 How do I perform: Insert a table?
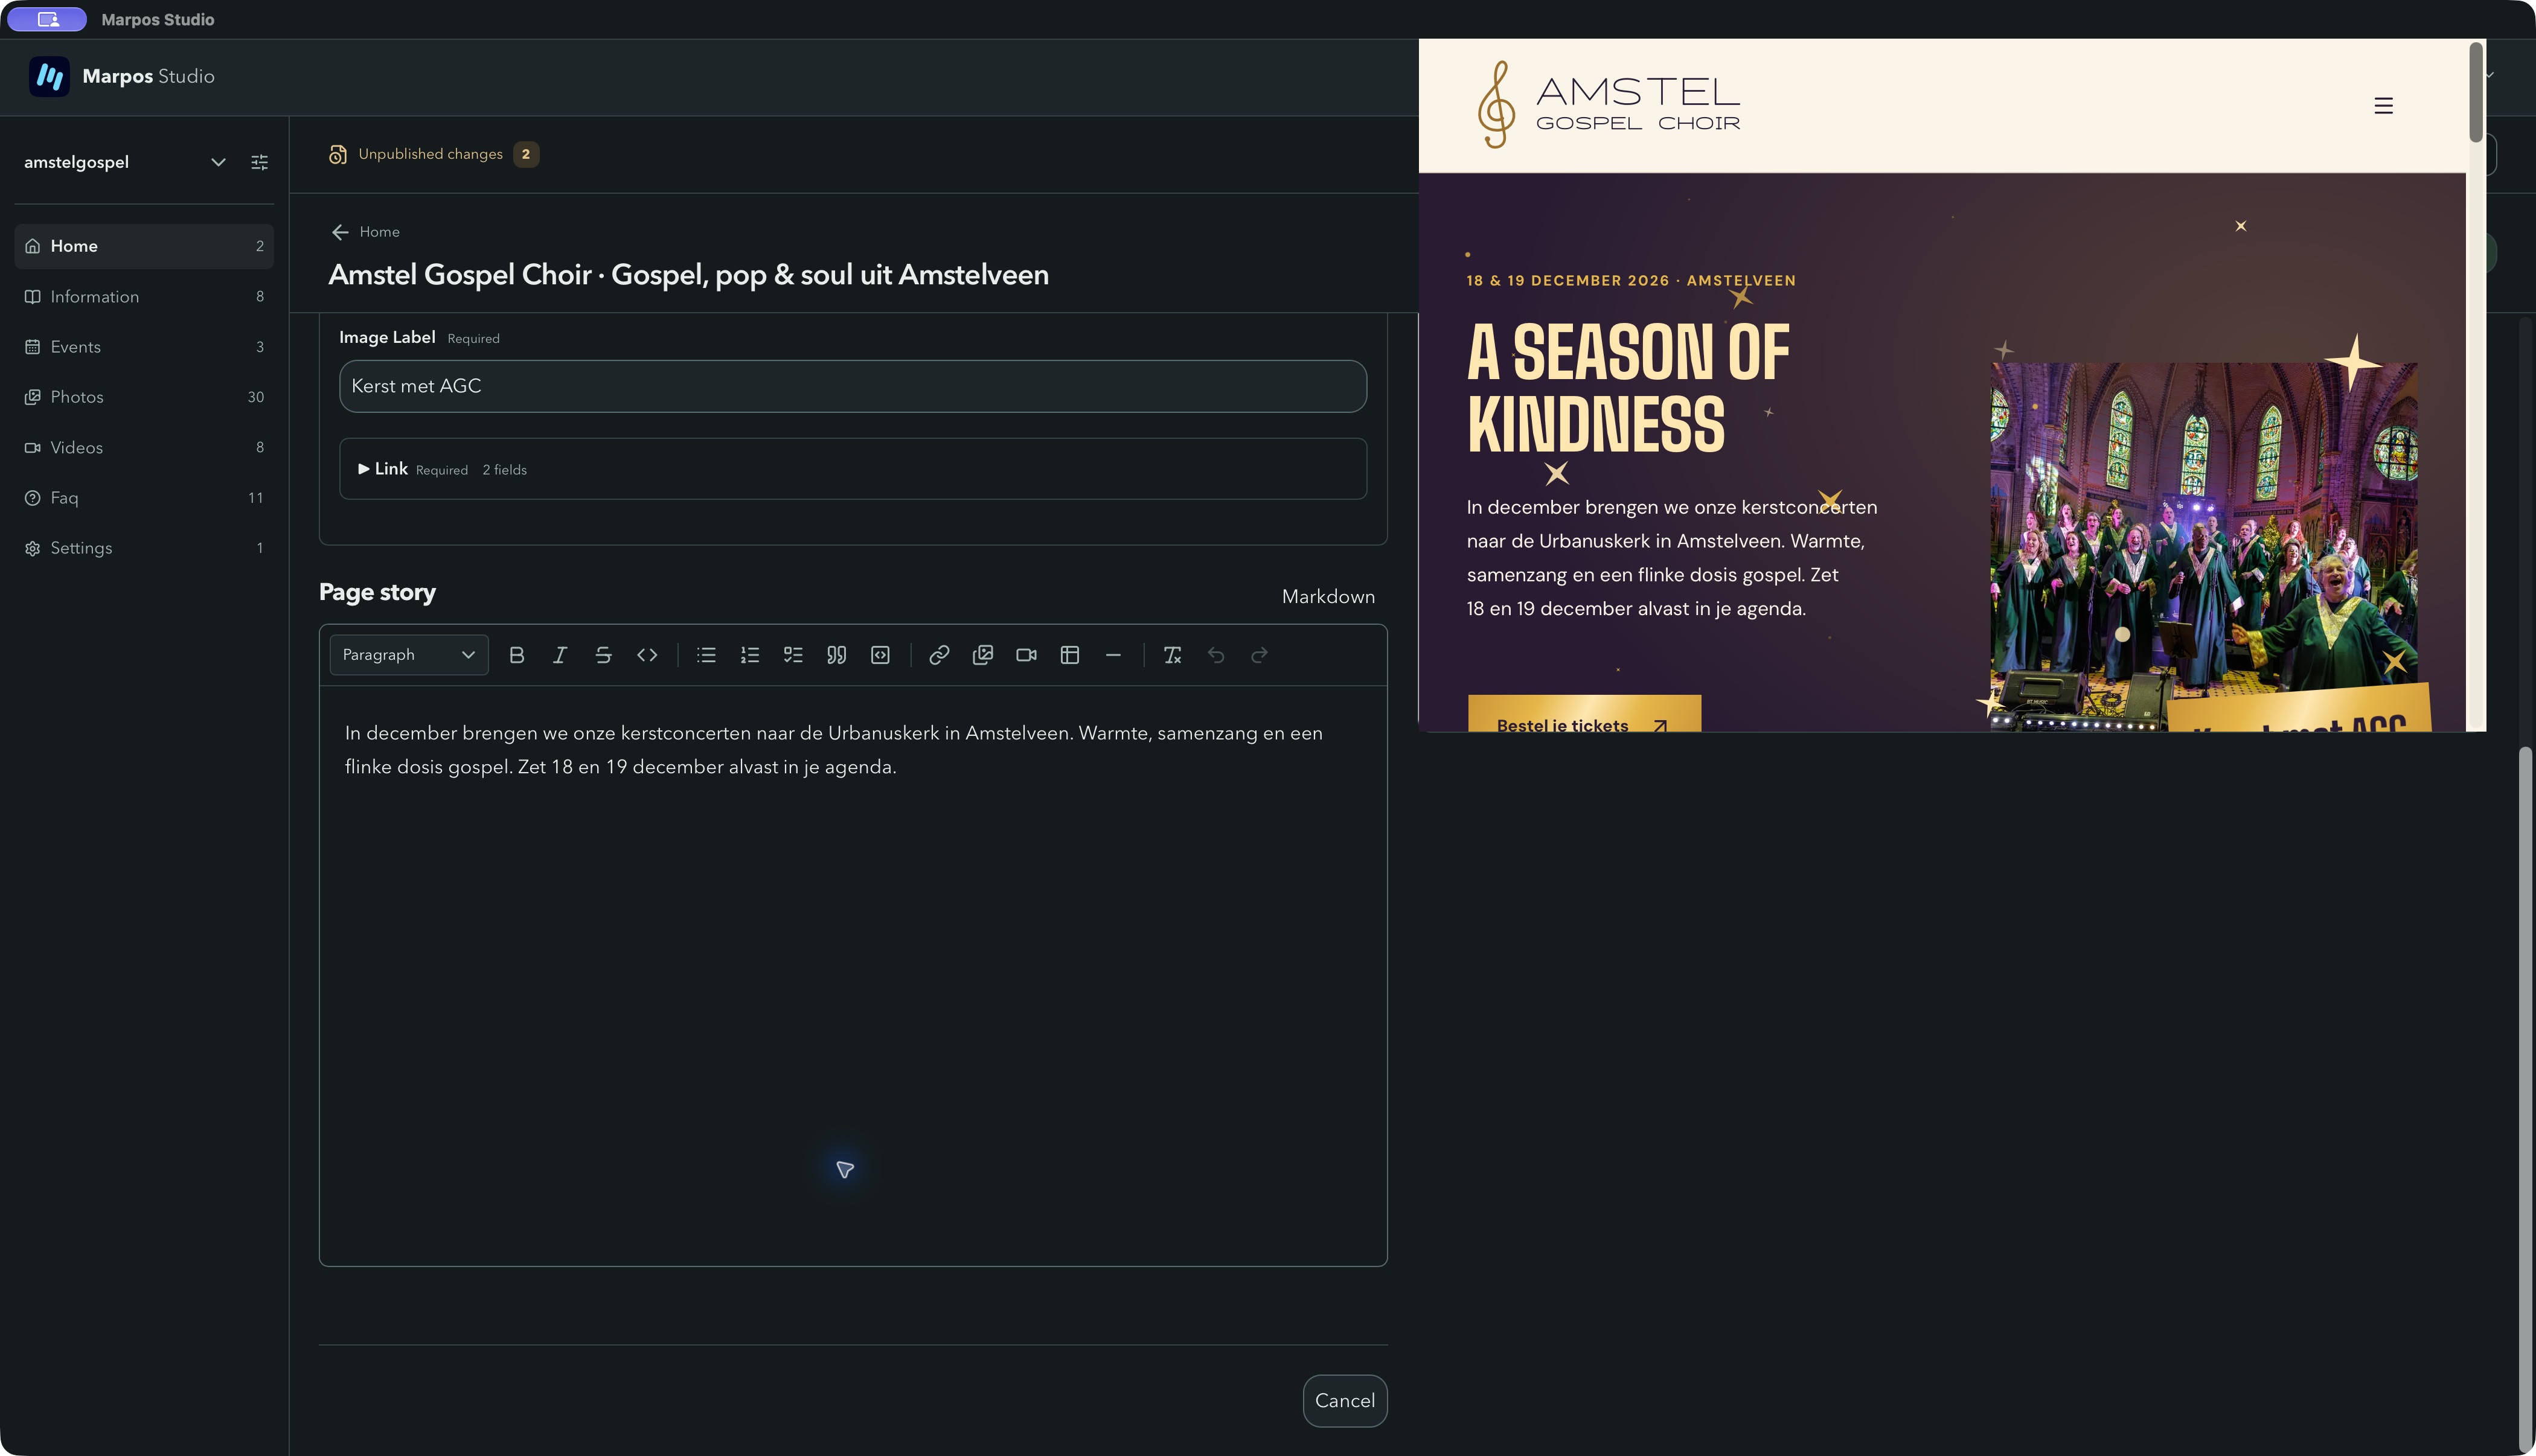(1070, 655)
